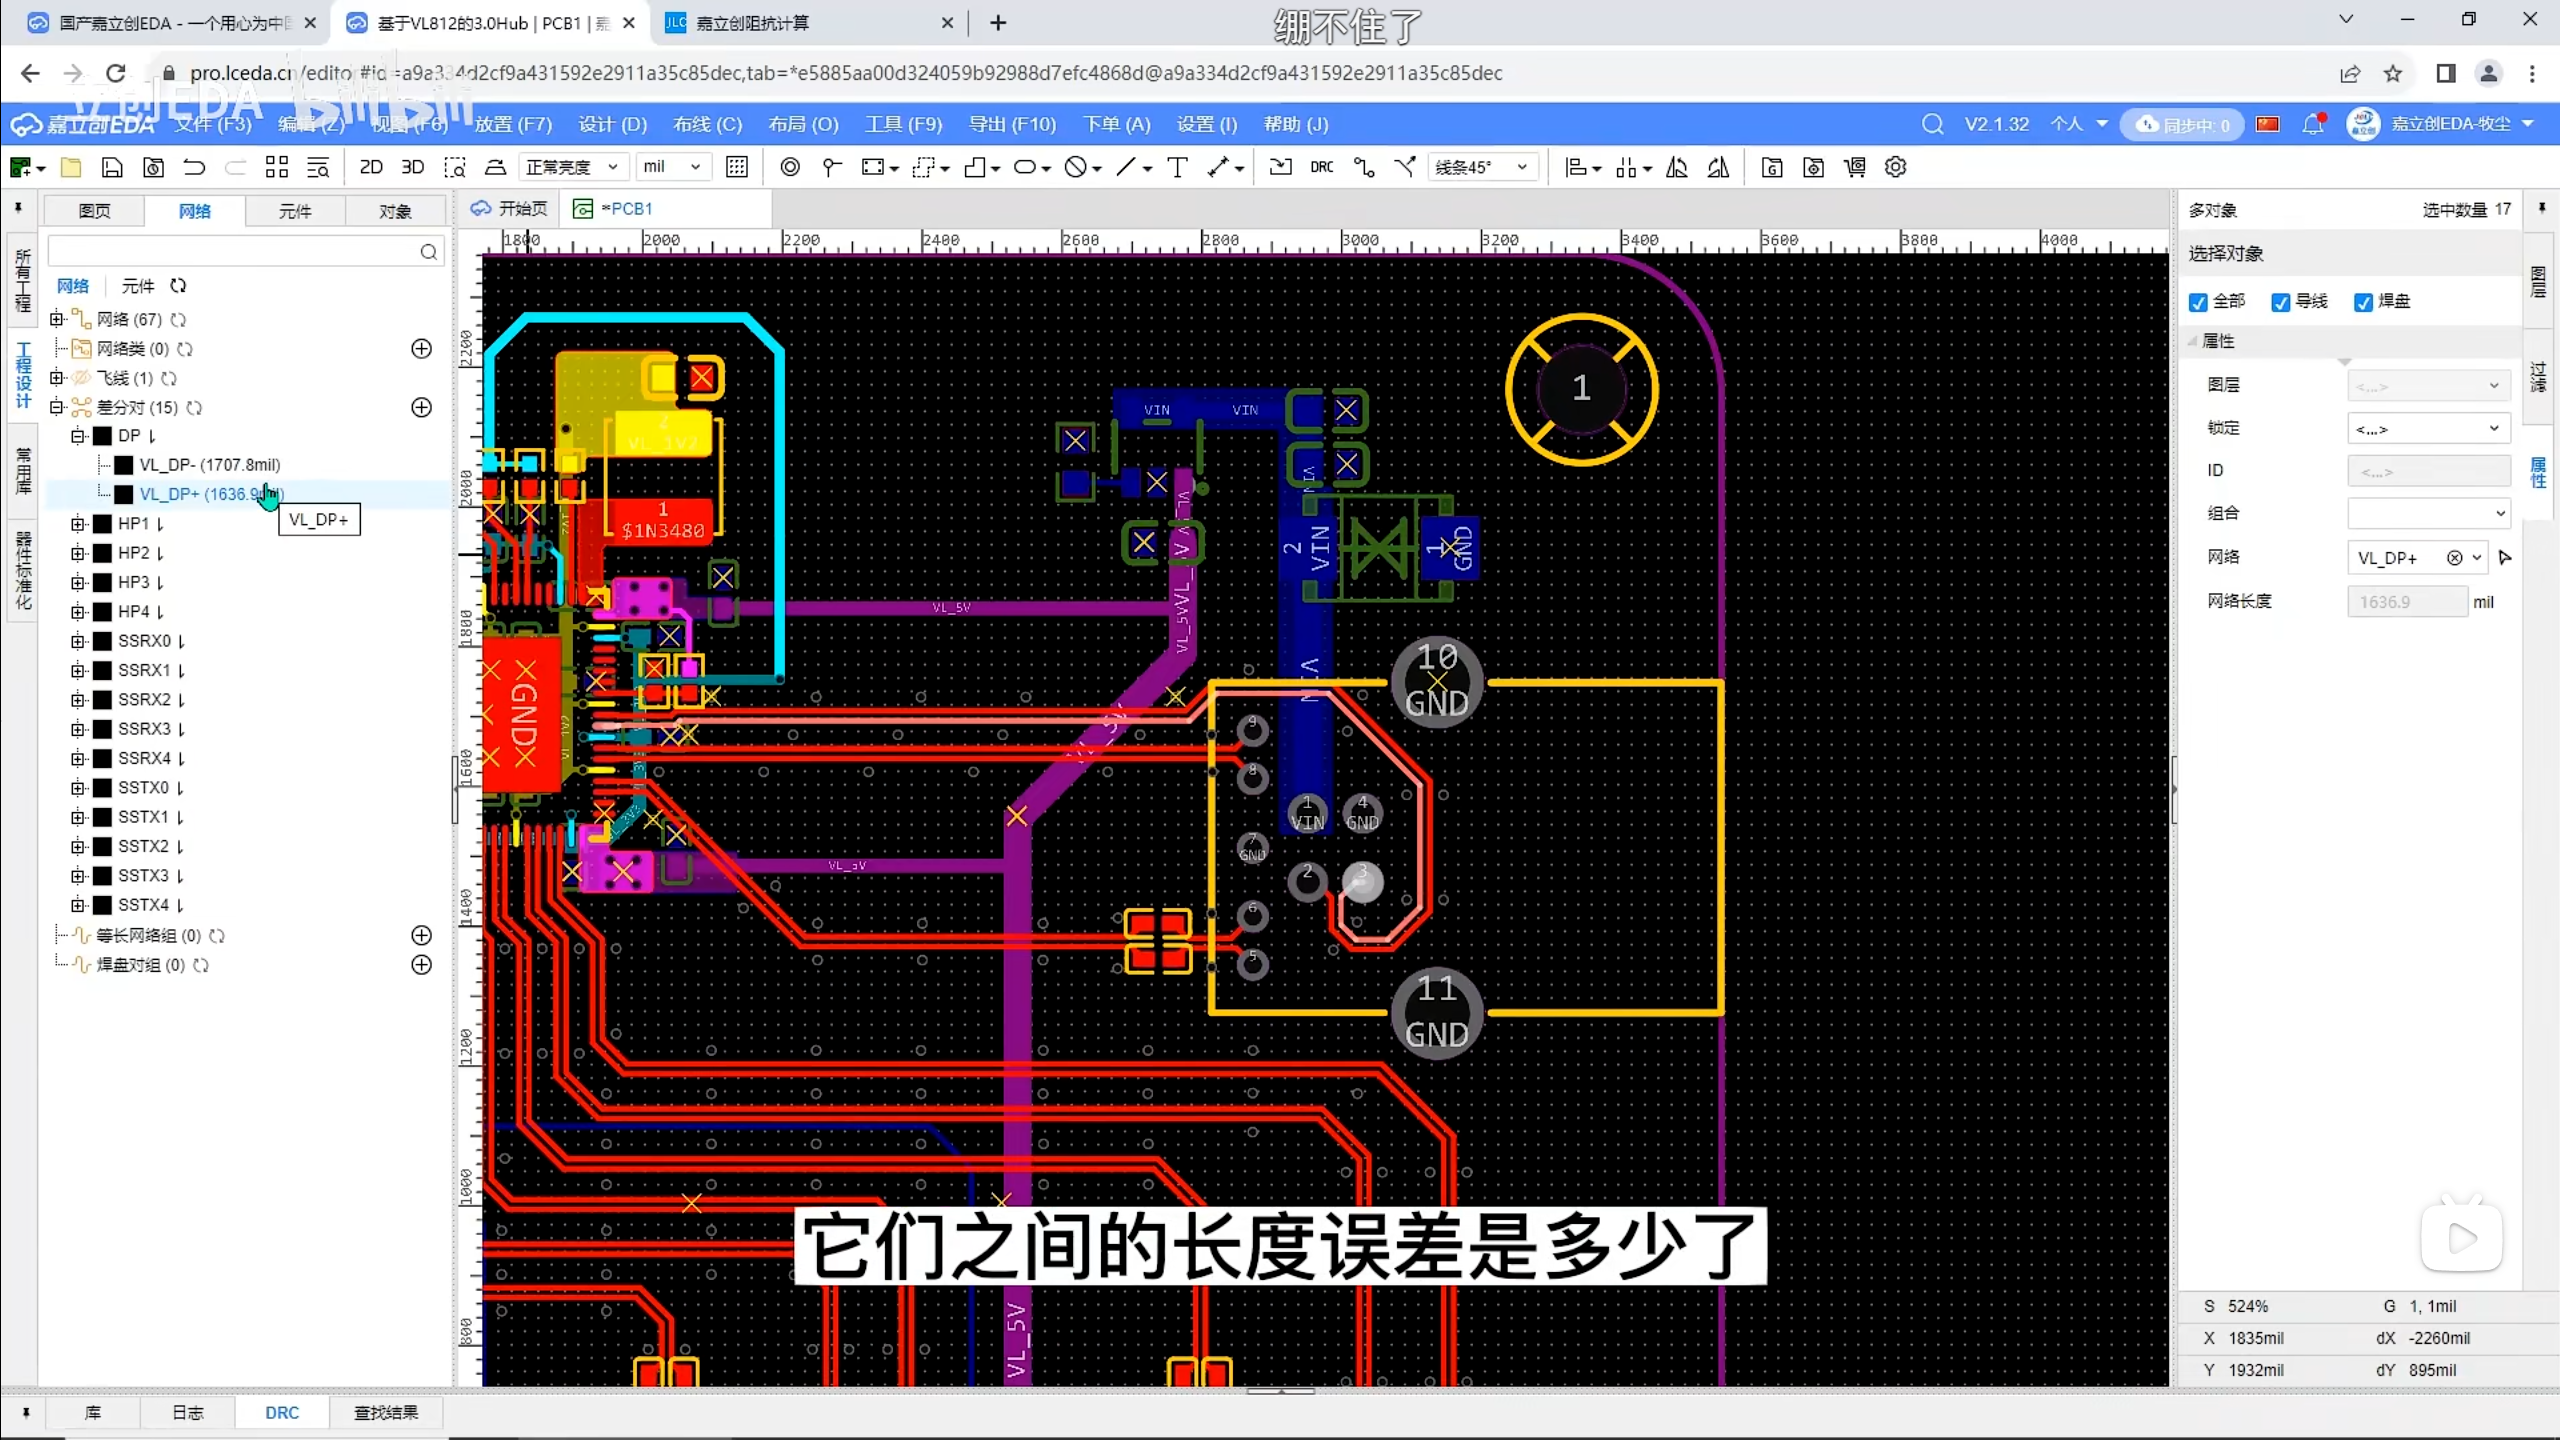Open the 布线 (C) menu

(707, 124)
